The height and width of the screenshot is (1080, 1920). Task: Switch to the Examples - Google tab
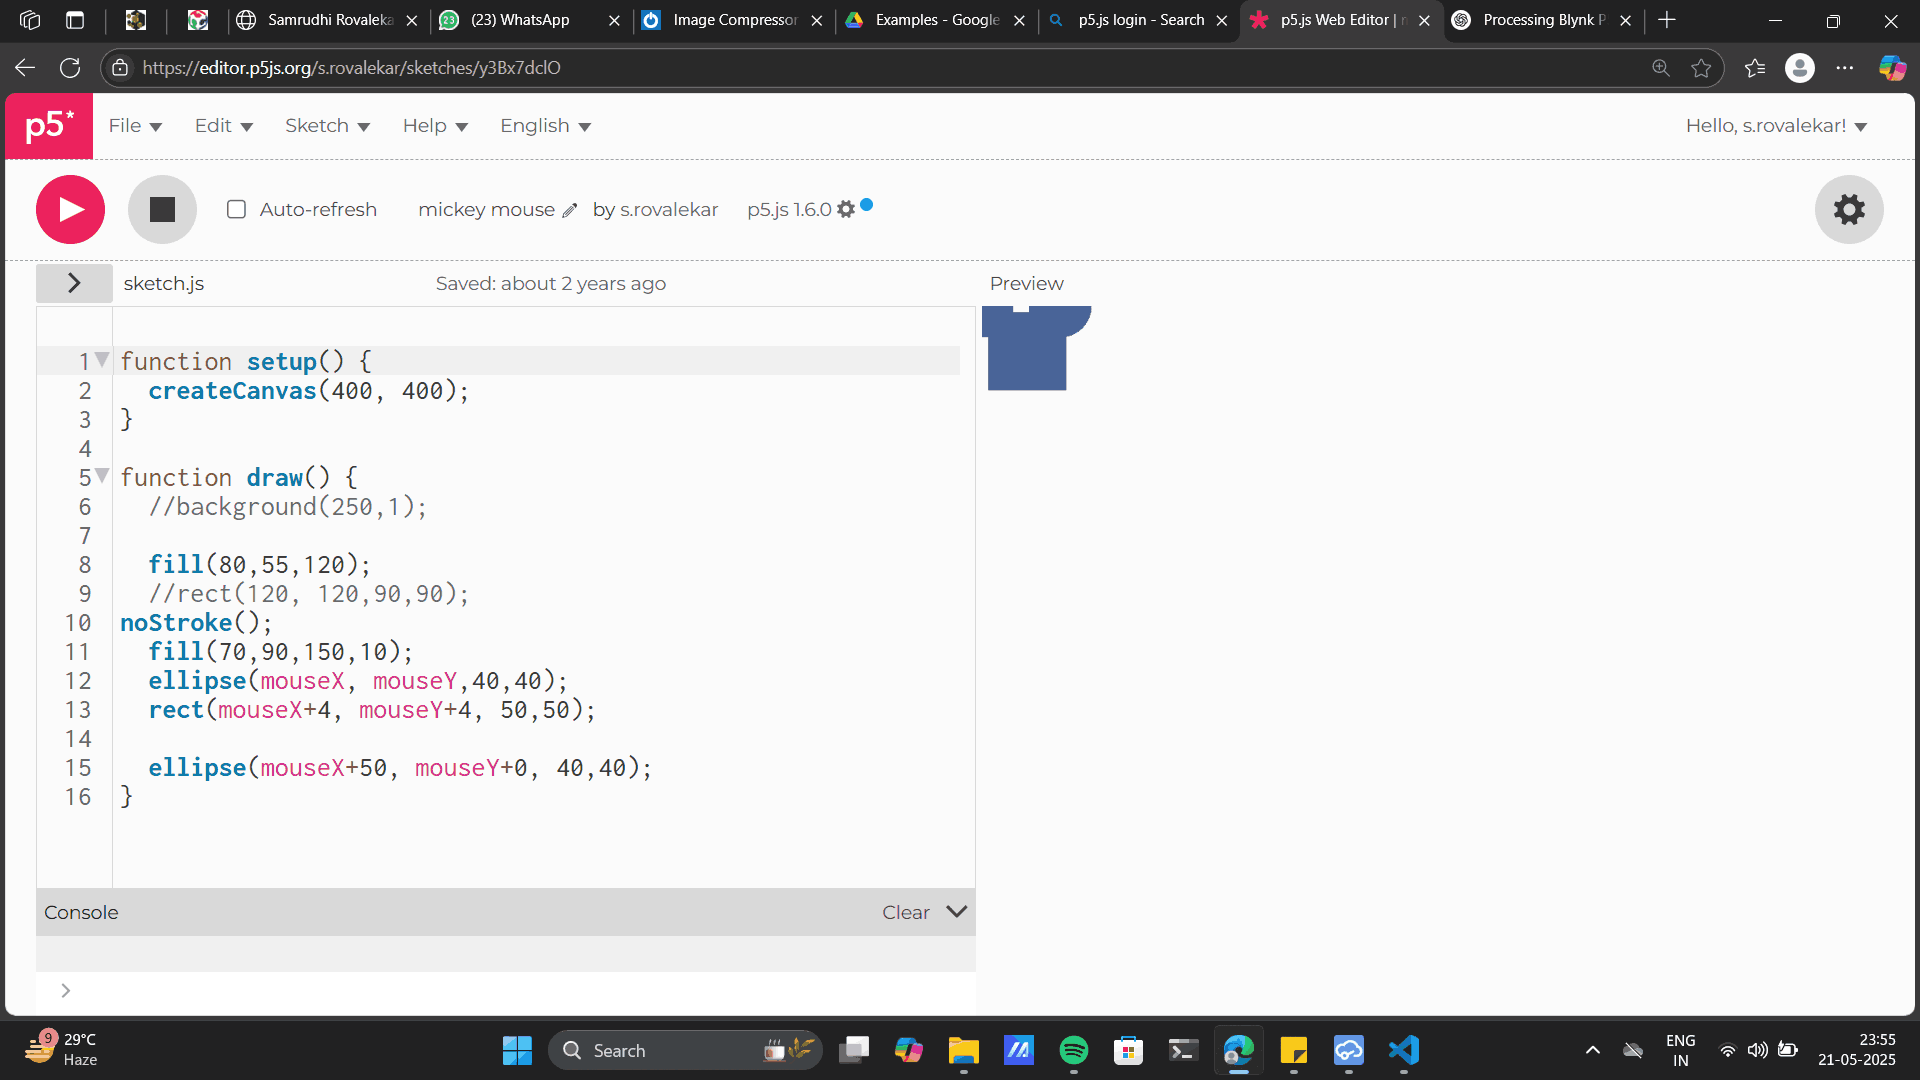coord(937,20)
